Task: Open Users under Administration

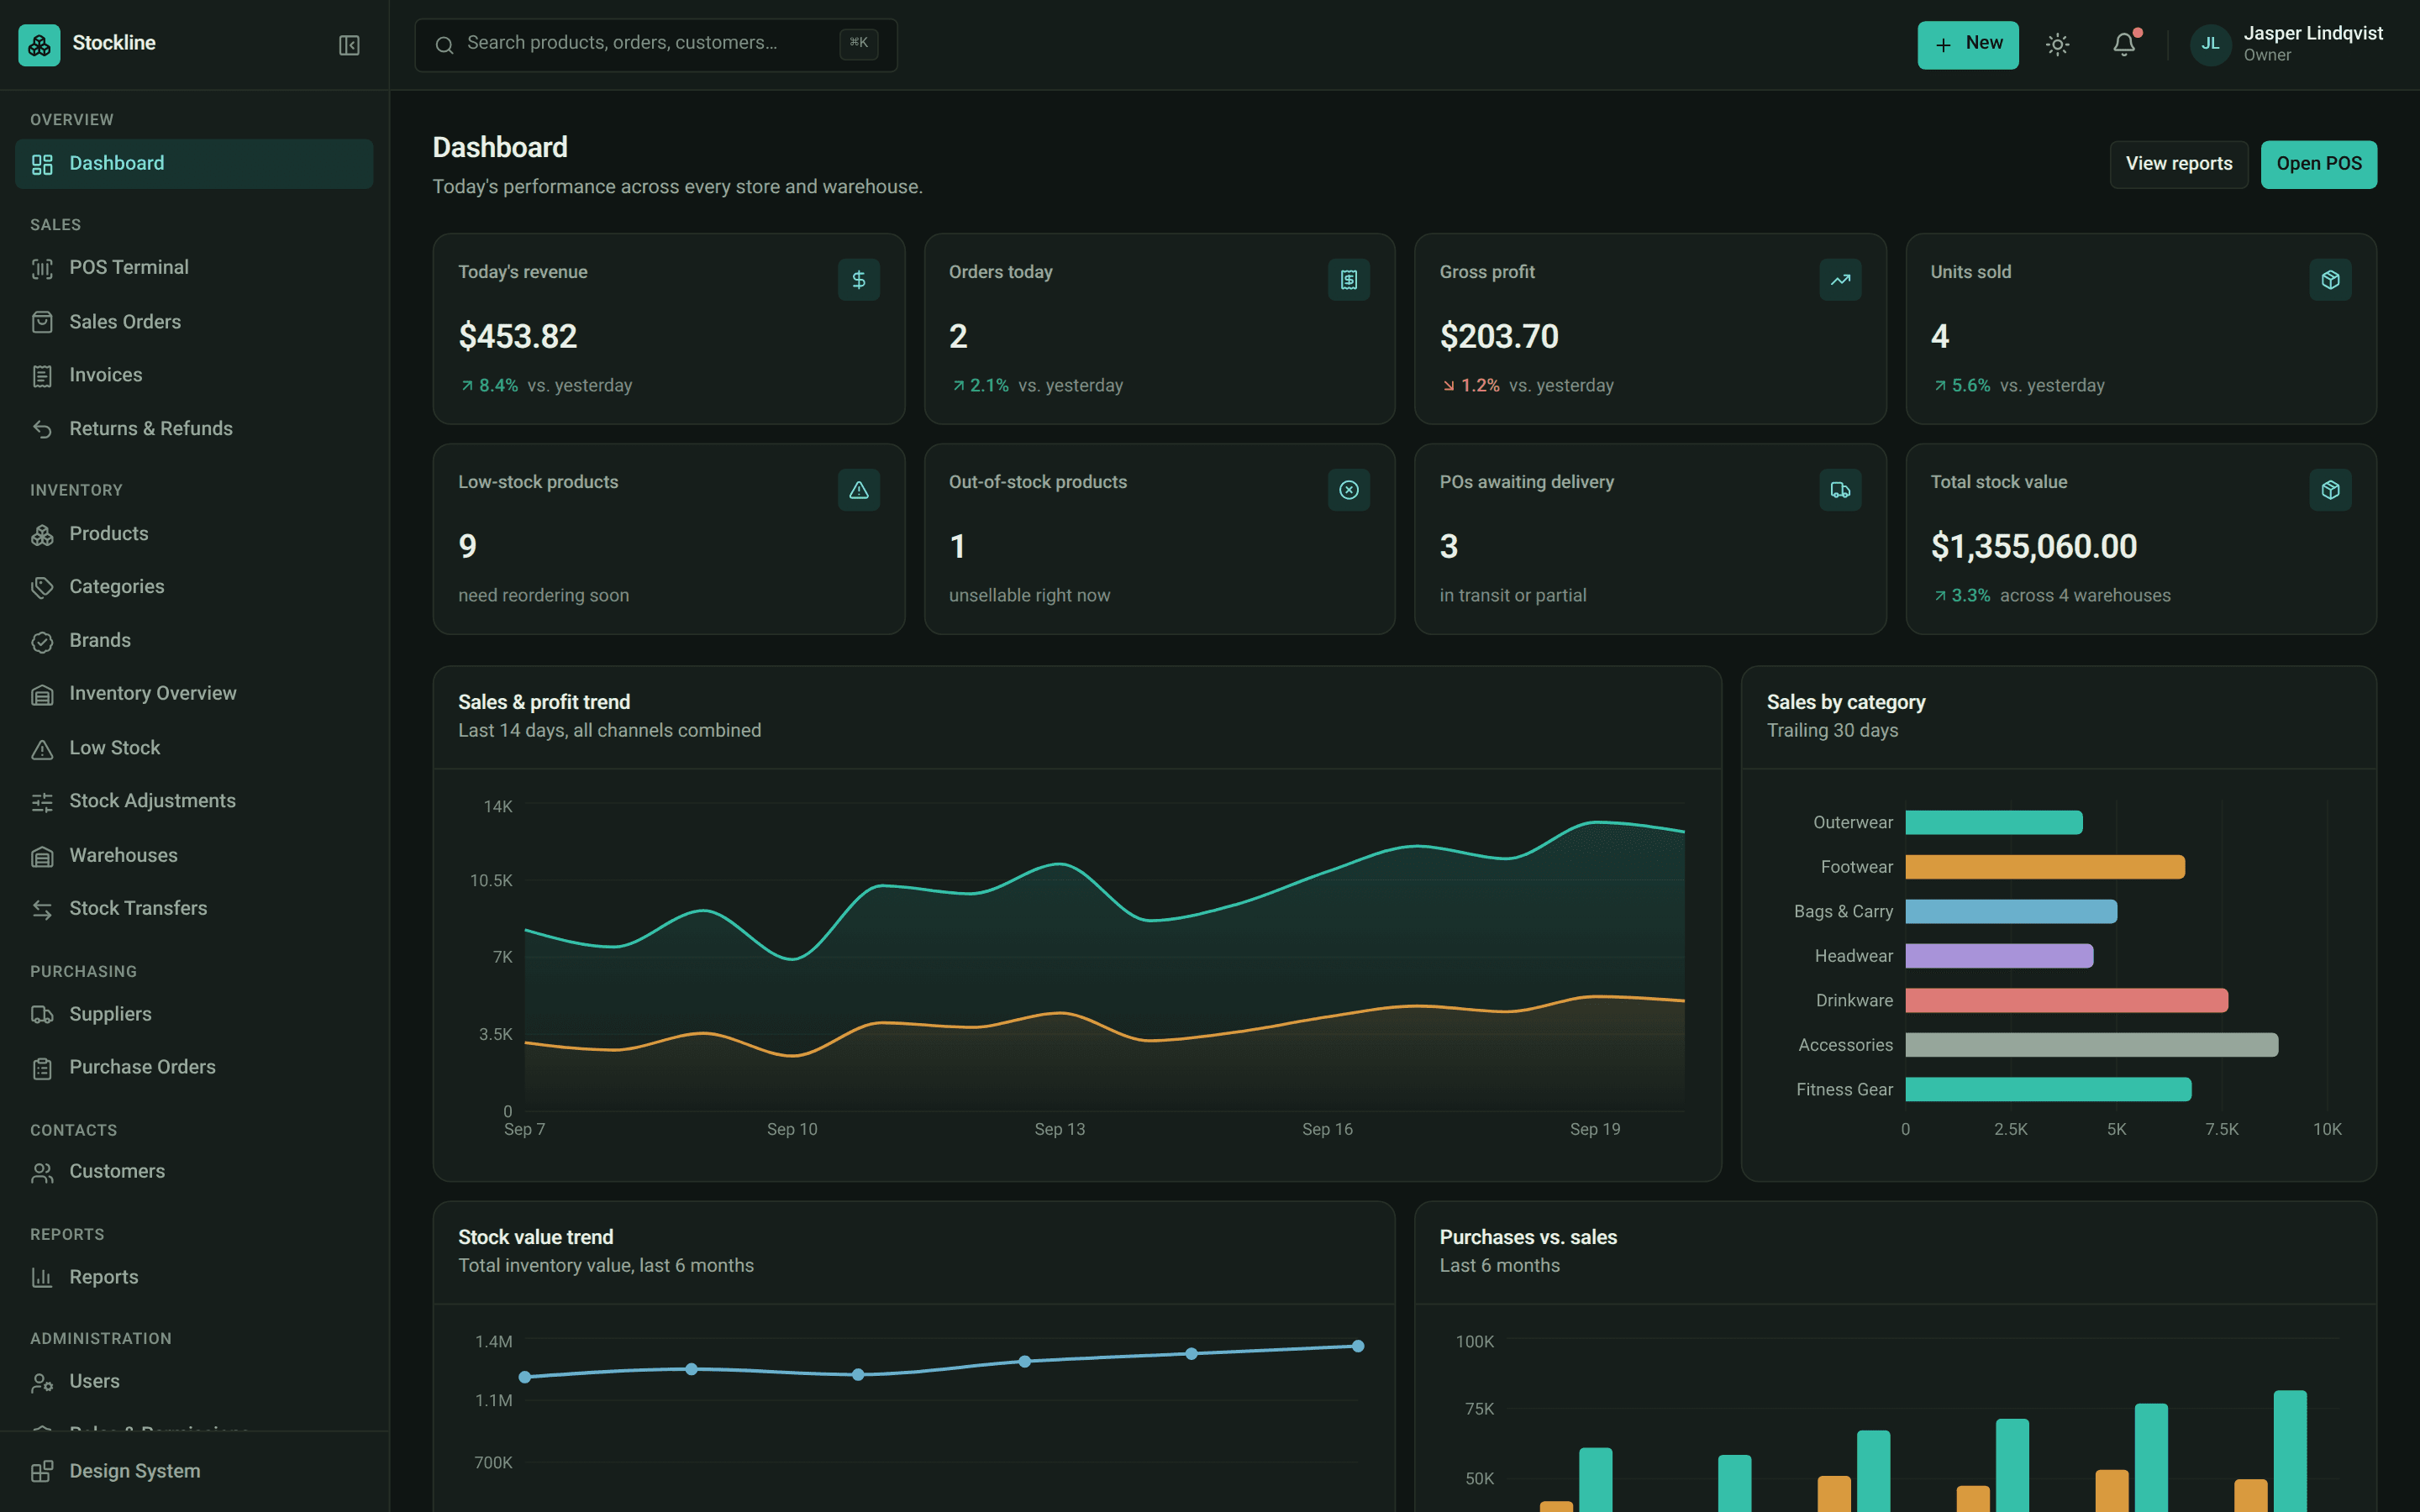Action: tap(194, 1382)
